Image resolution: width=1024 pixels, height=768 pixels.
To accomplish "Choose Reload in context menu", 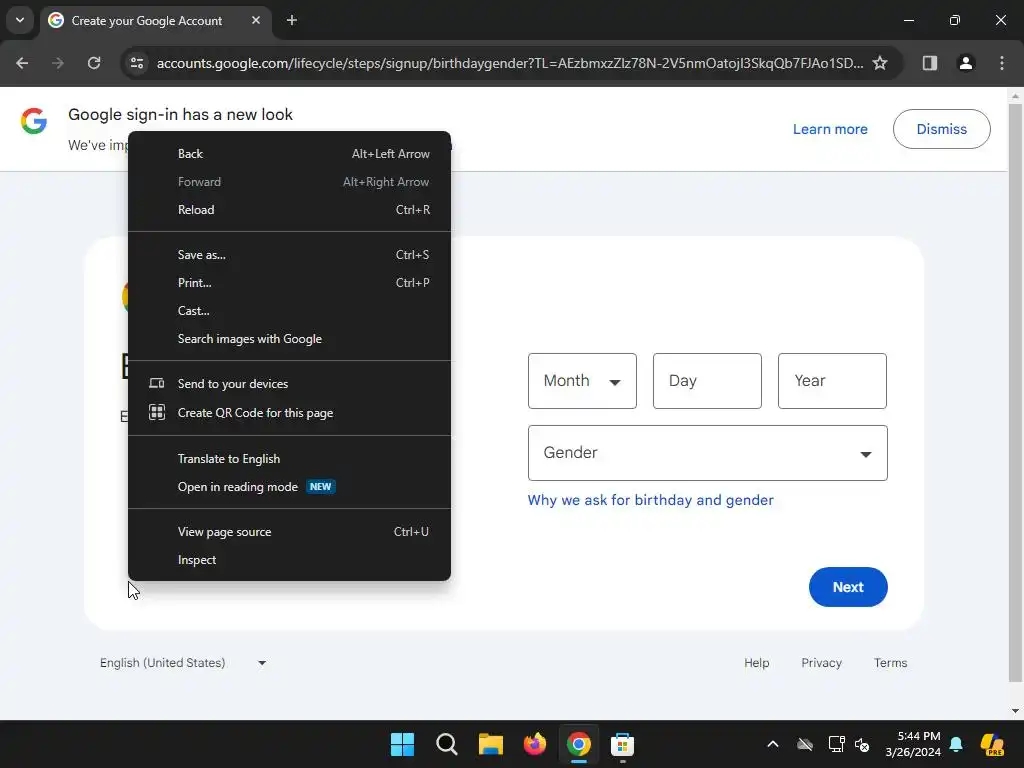I will [289, 210].
